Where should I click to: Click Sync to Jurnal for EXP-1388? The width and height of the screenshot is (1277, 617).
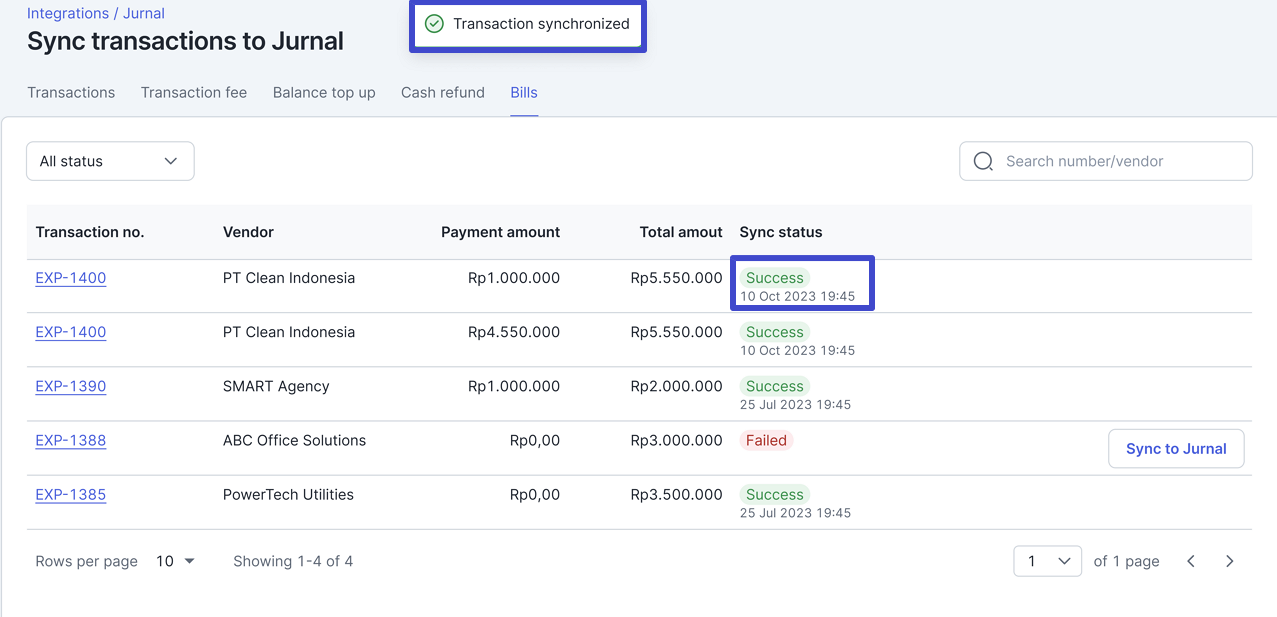coord(1176,448)
